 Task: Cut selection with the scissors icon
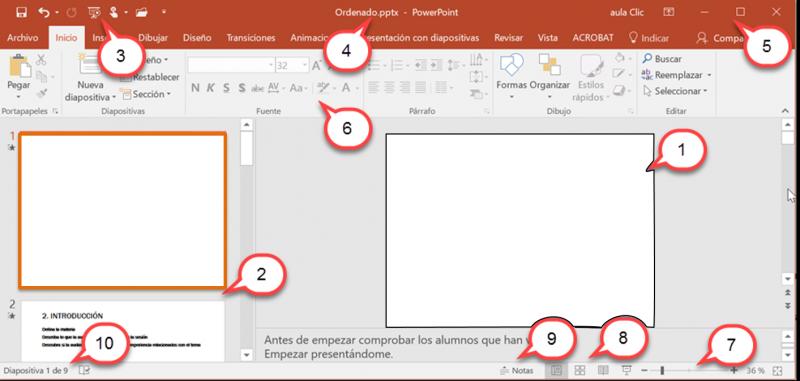point(41,60)
